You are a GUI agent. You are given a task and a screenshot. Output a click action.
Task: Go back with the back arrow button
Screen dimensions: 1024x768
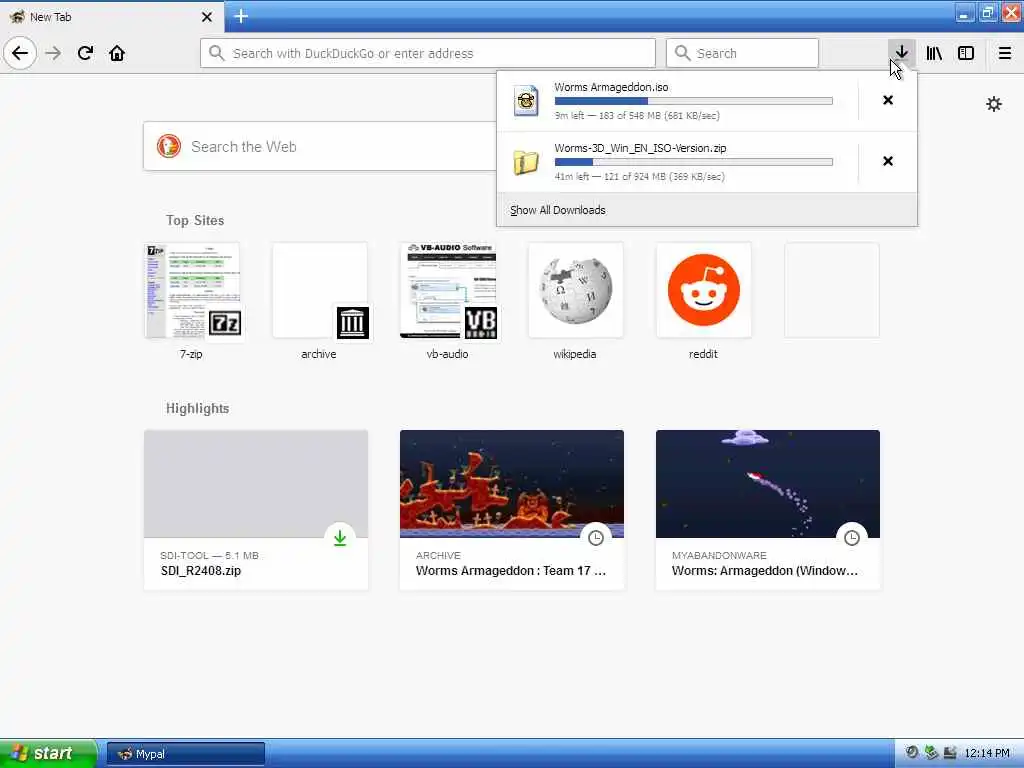click(x=20, y=53)
